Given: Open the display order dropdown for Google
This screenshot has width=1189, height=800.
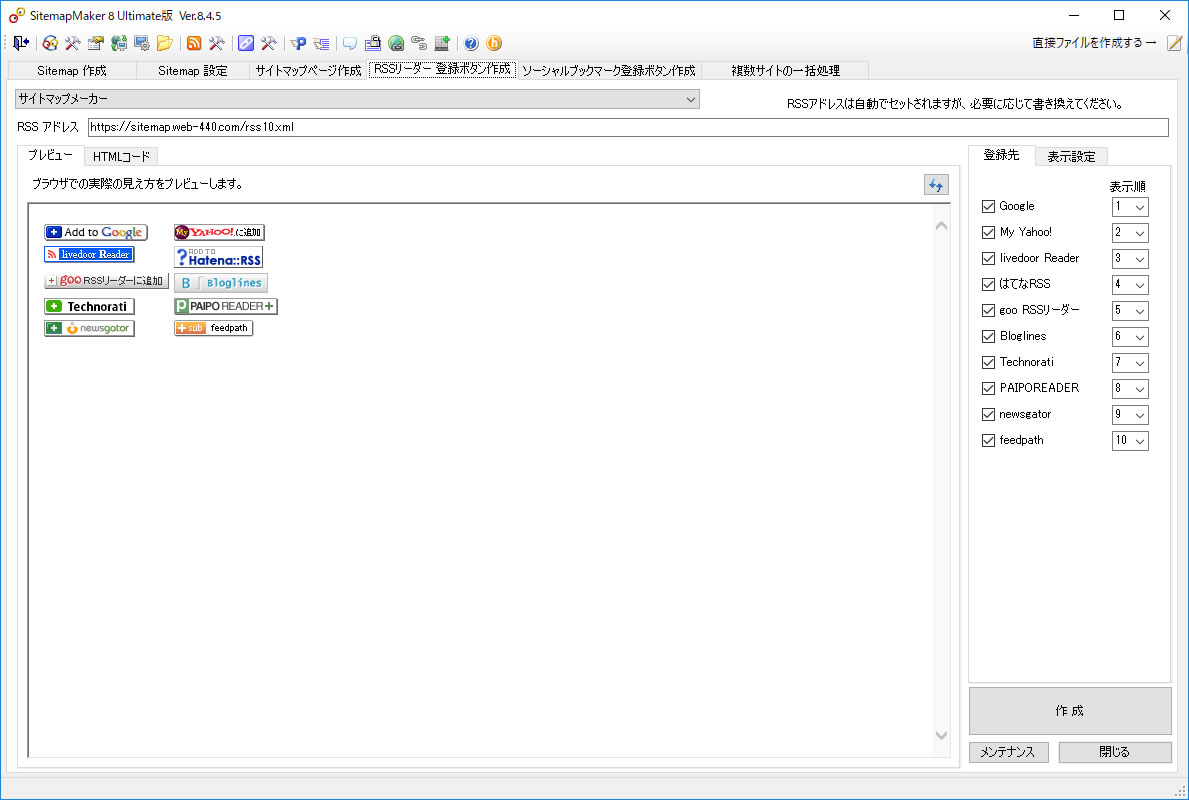Looking at the screenshot, I should click(1130, 206).
